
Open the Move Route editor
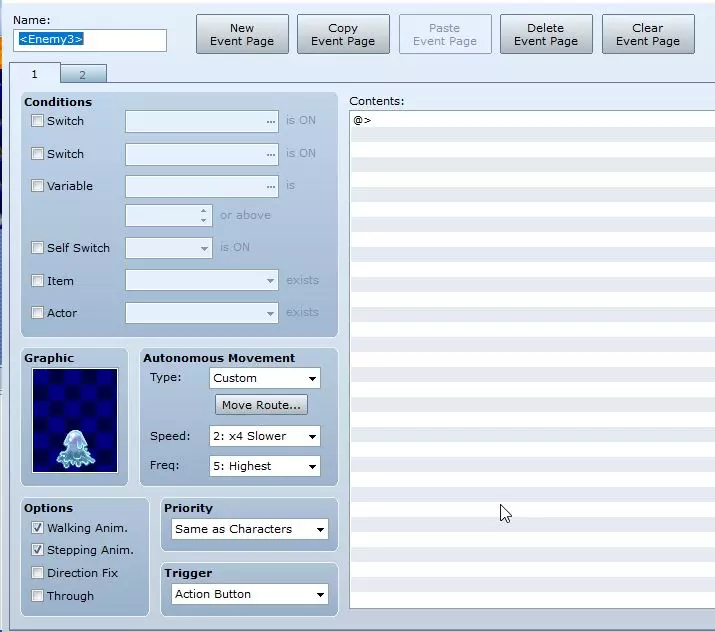pyautogui.click(x=261, y=405)
